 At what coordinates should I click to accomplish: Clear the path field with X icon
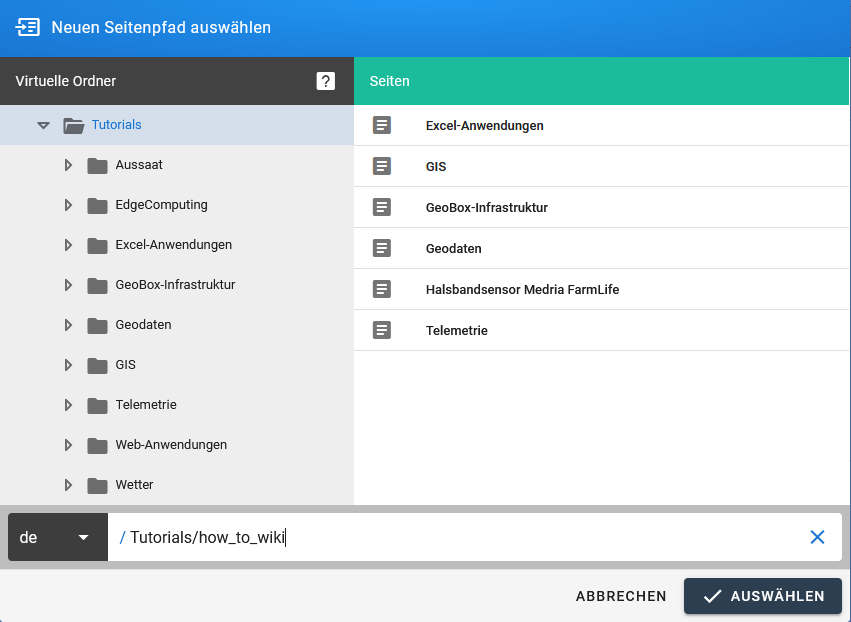pos(817,537)
